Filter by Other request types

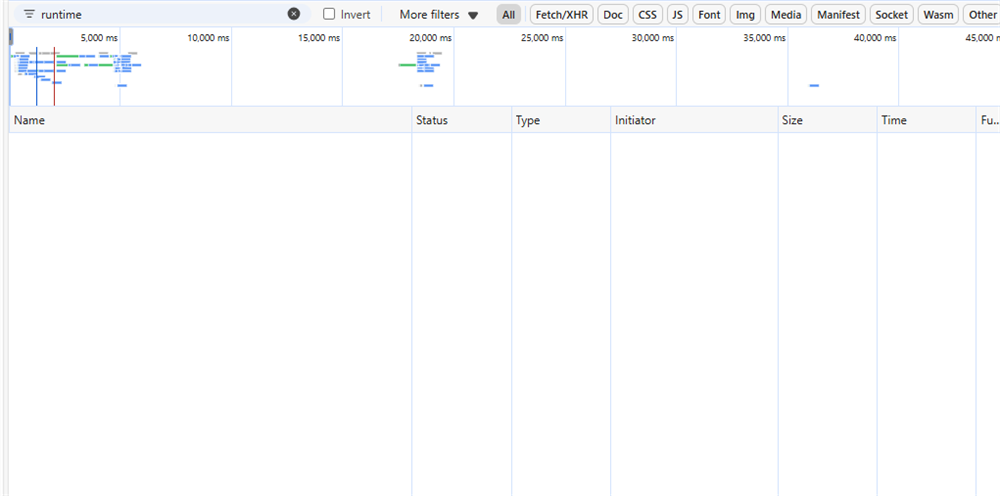[981, 15]
